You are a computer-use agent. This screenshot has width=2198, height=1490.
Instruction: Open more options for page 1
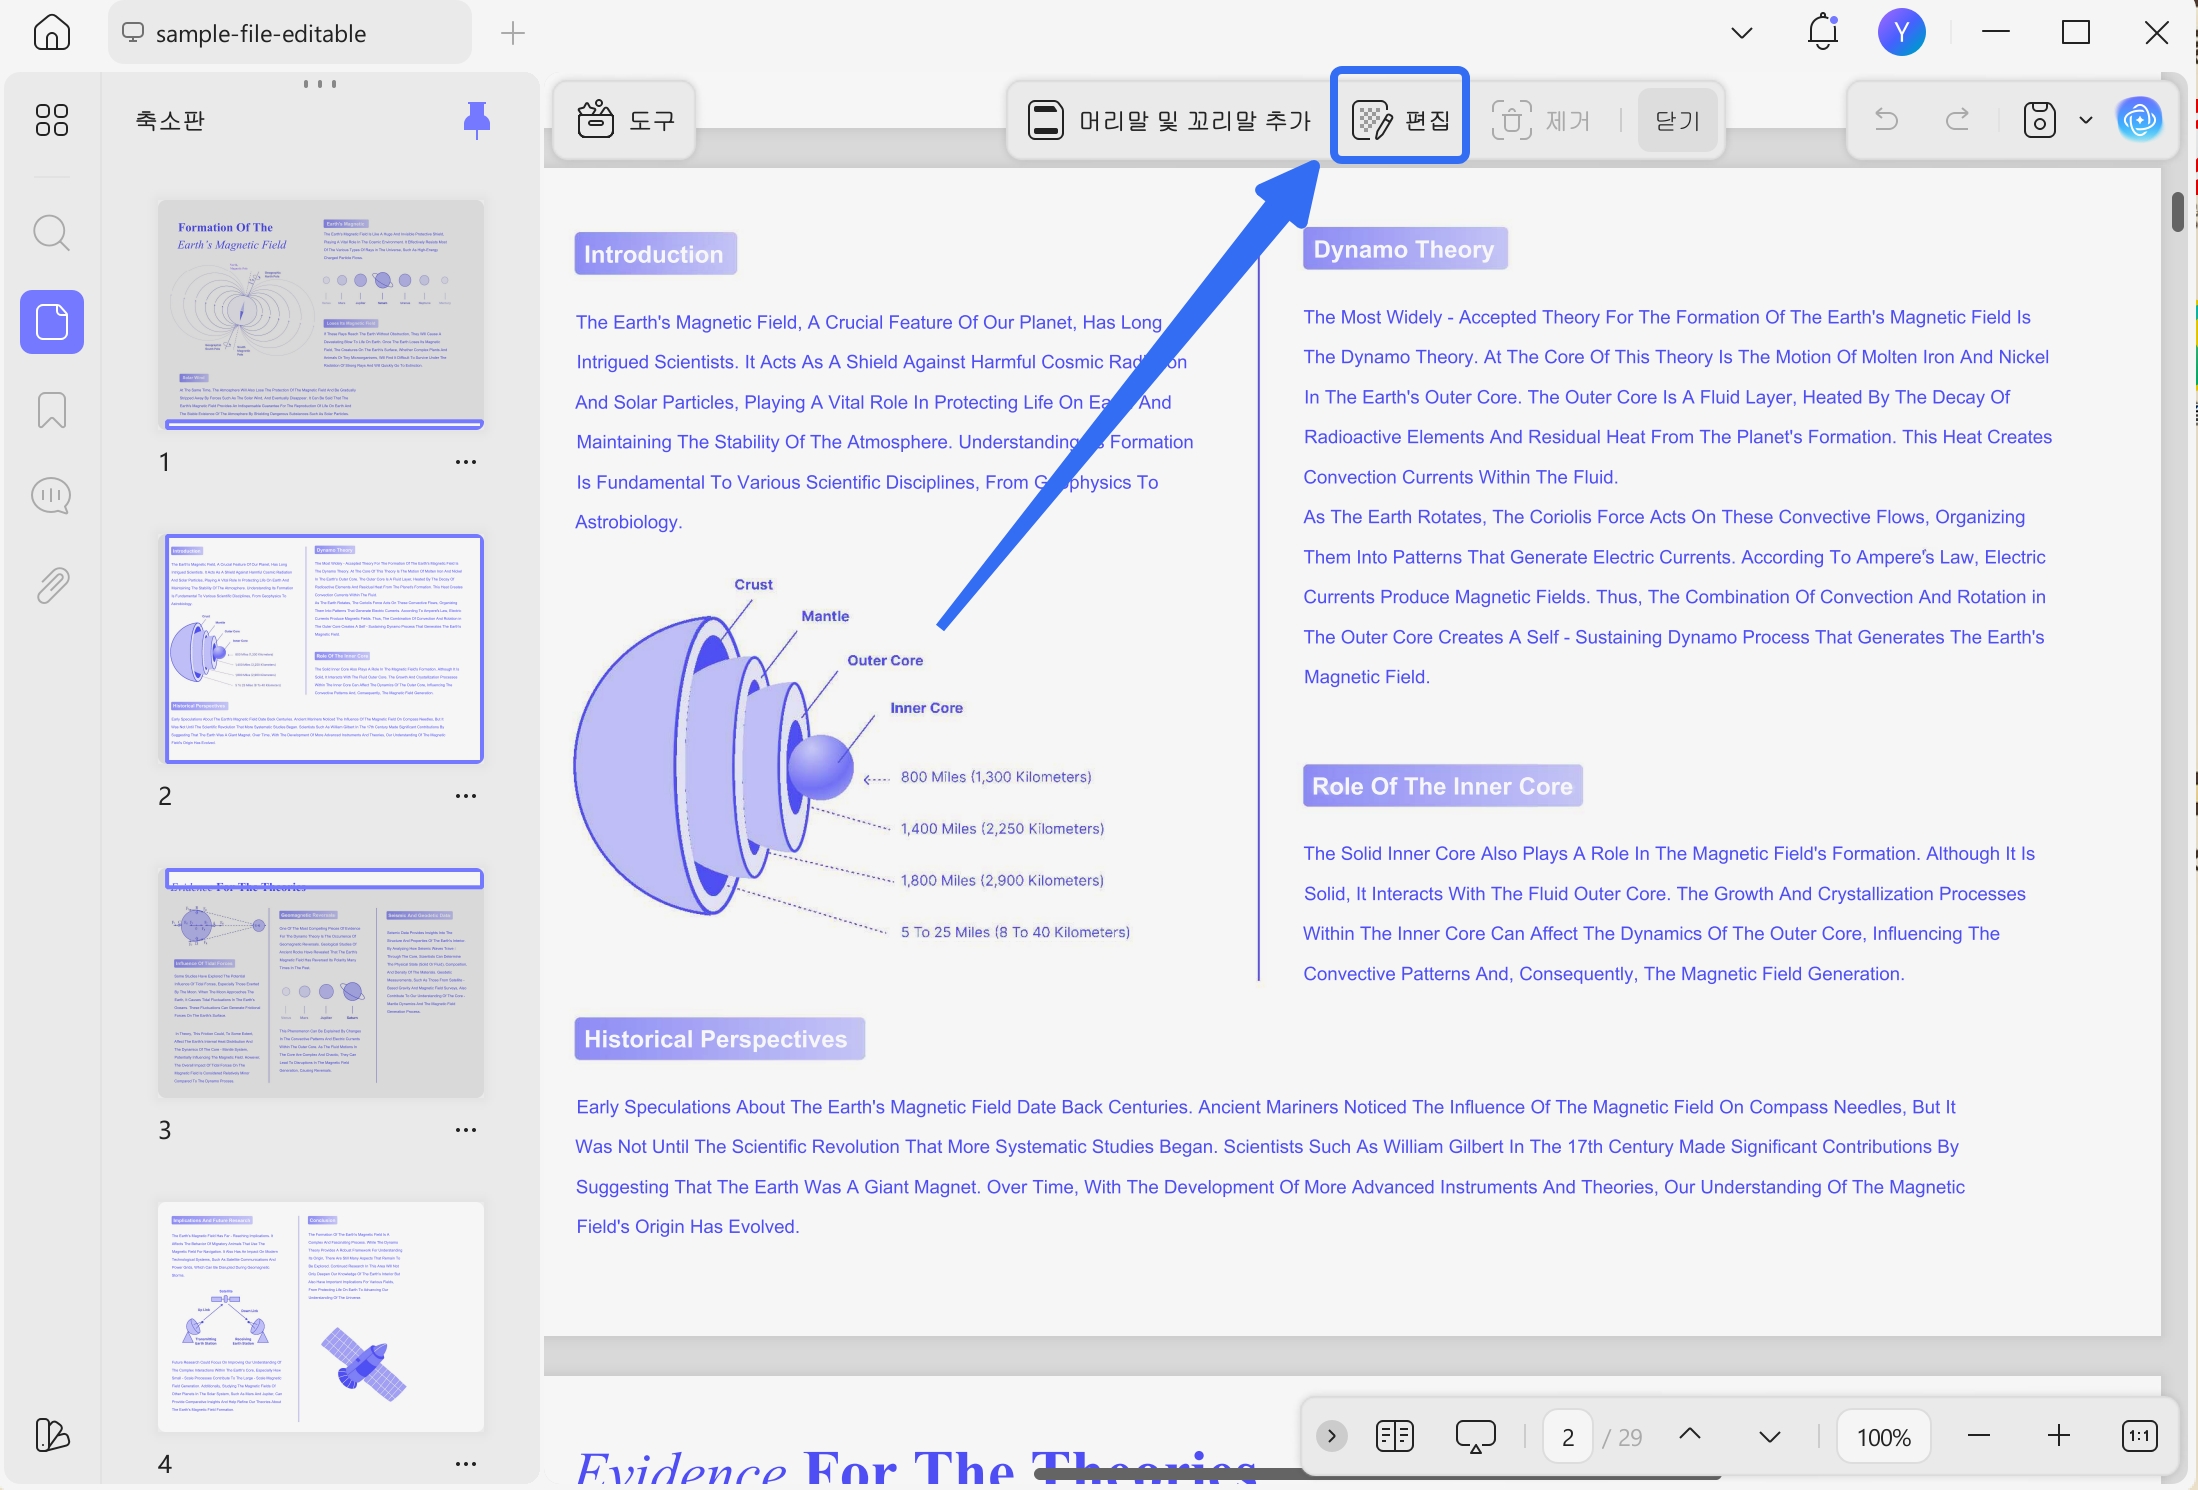coord(466,462)
